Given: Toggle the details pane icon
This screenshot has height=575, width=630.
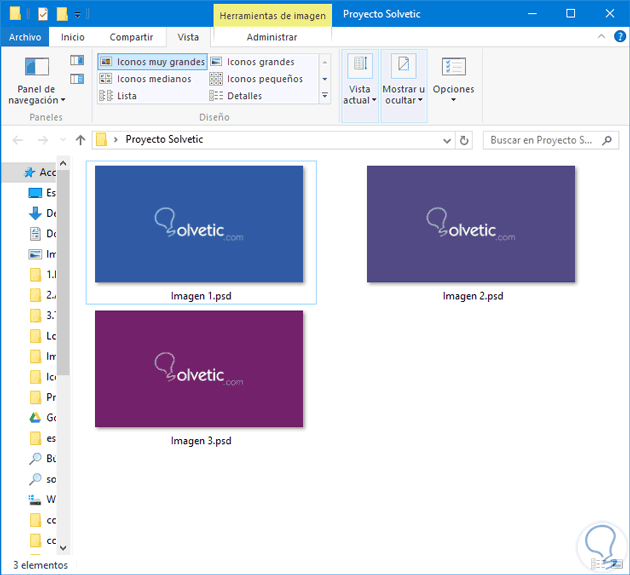Looking at the screenshot, I should pyautogui.click(x=77, y=79).
